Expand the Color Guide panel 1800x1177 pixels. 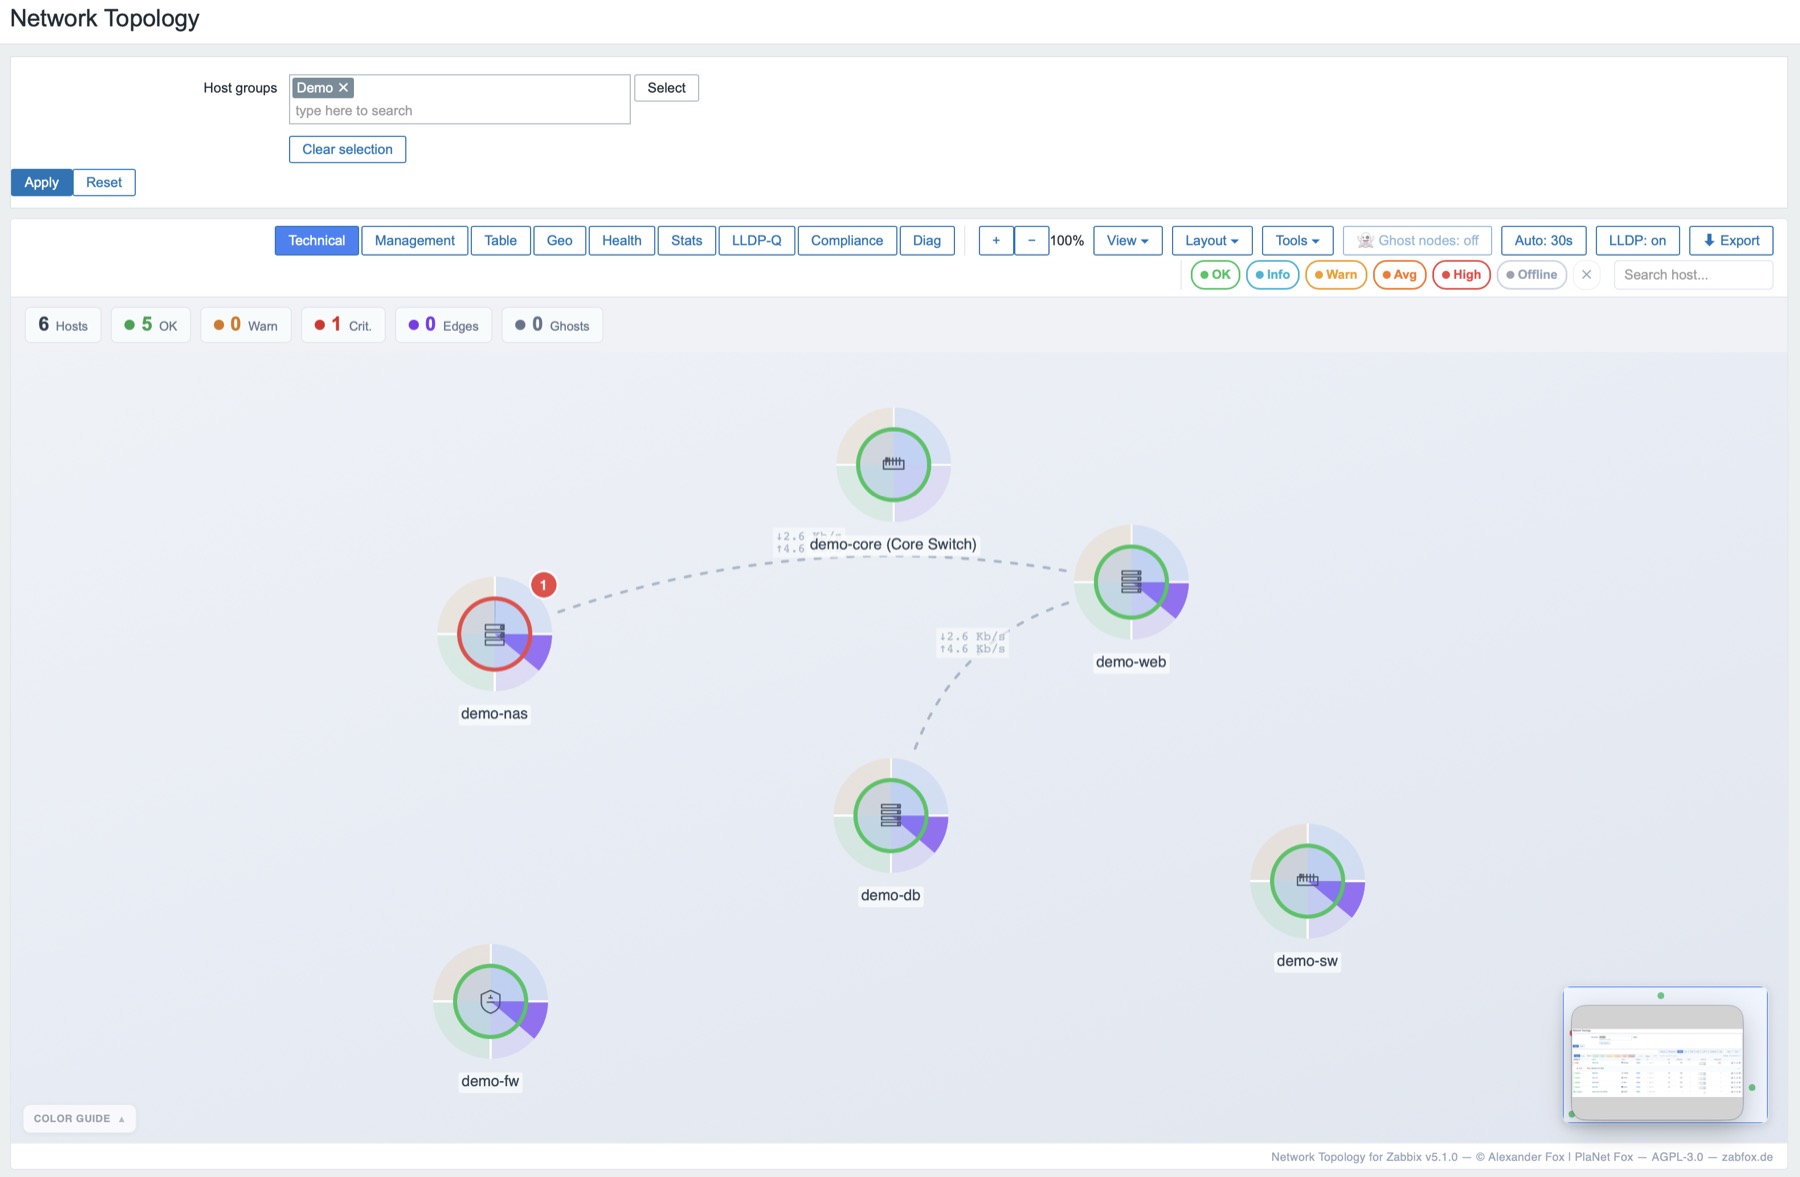click(79, 1118)
